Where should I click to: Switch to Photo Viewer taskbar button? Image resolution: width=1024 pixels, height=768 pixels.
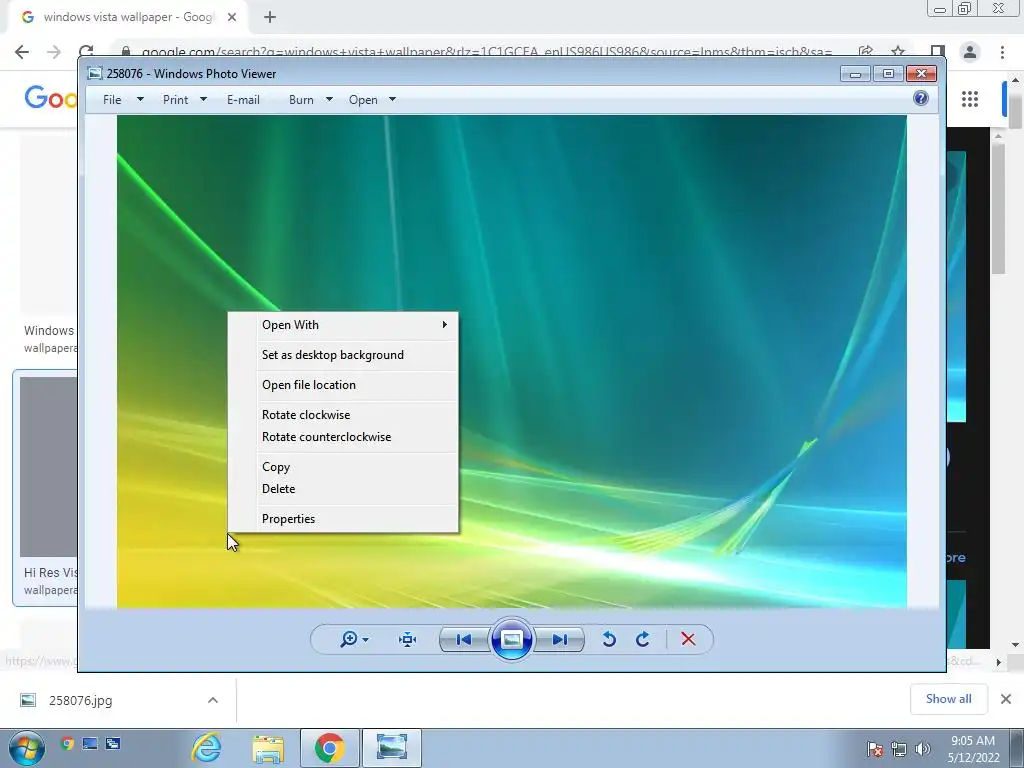392,748
